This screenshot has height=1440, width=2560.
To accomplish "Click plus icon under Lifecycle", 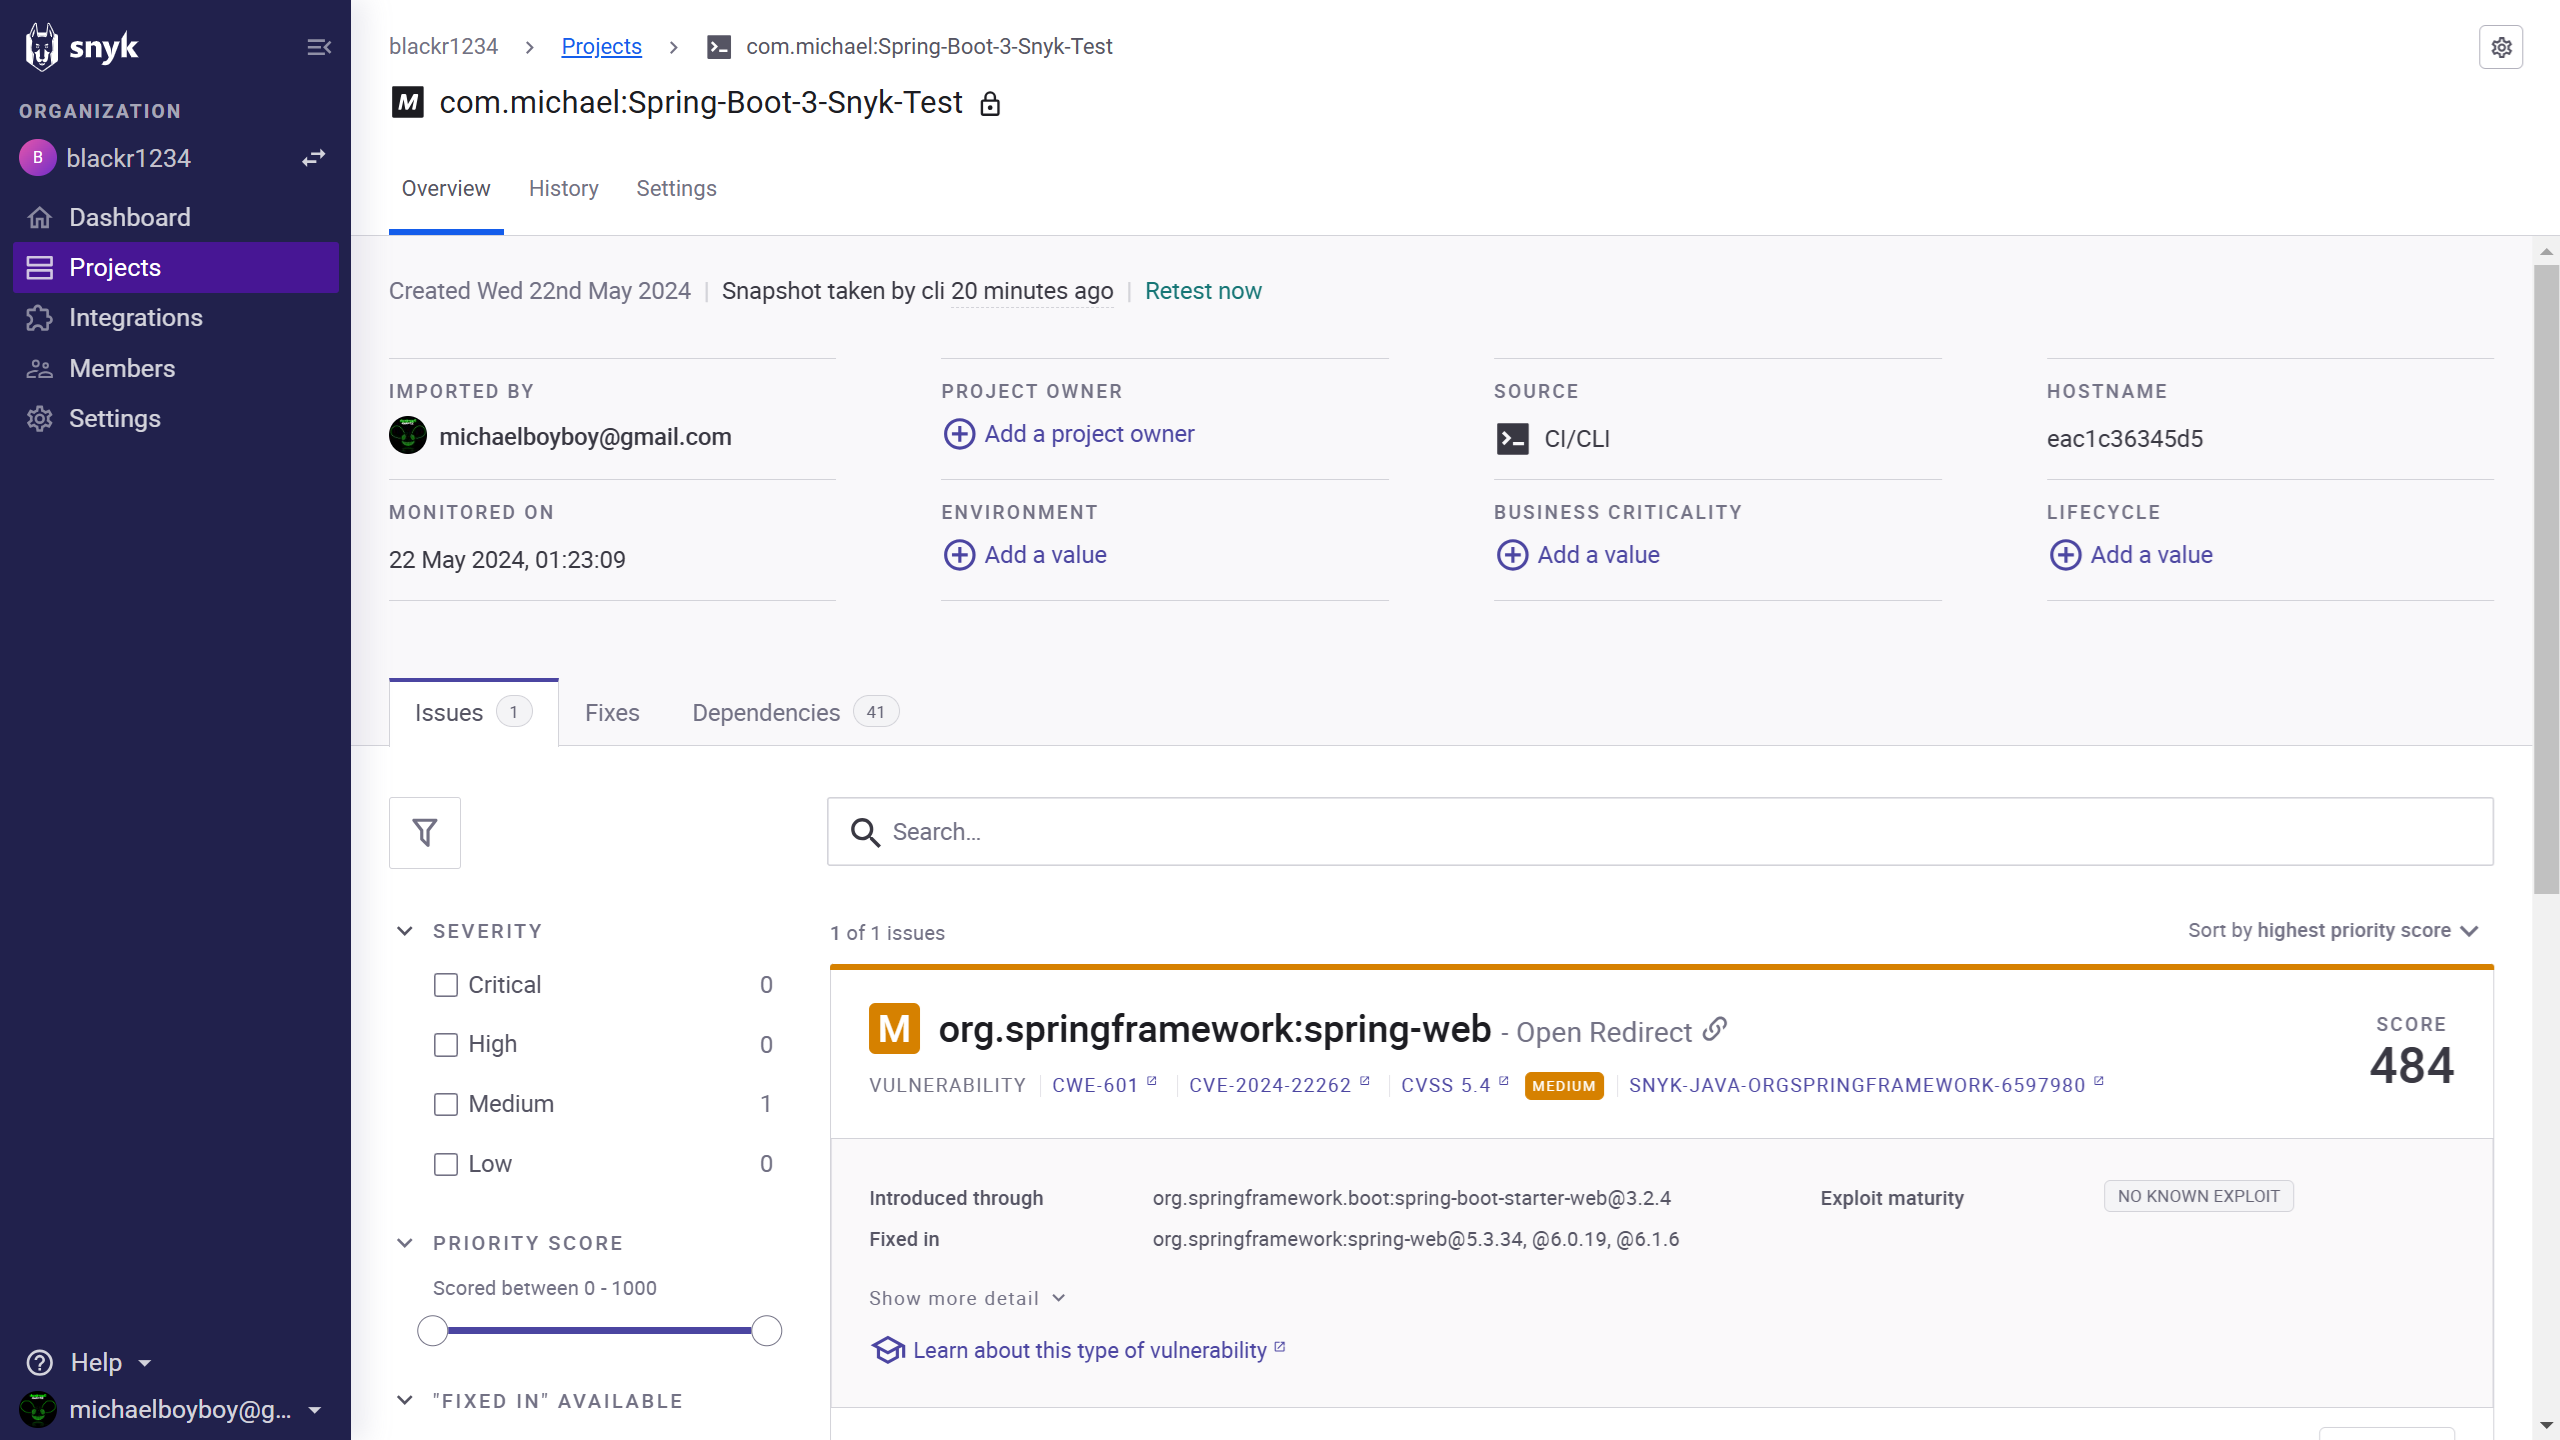I will click(x=2065, y=555).
